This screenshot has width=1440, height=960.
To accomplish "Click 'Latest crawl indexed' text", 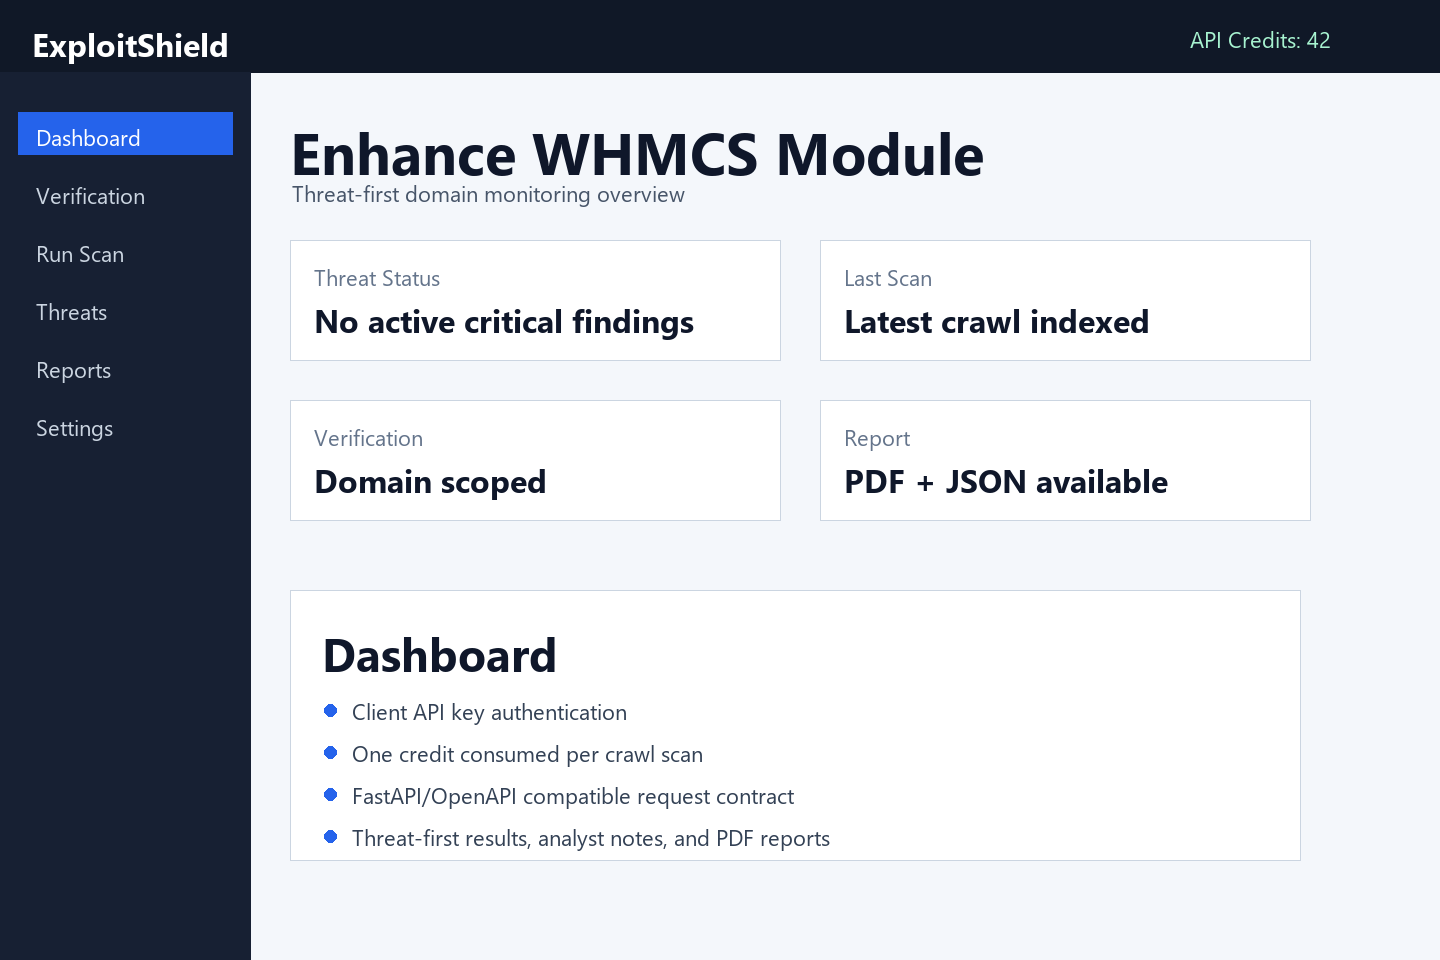I will pos(997,322).
